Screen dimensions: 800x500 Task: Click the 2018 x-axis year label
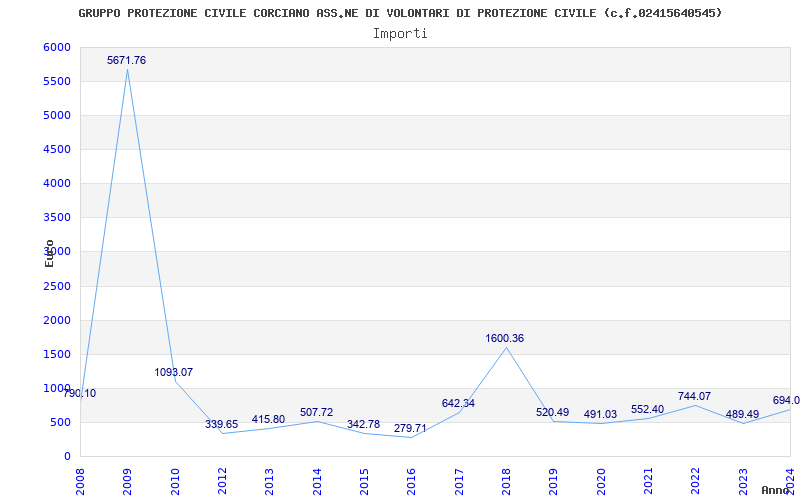[x=506, y=481]
